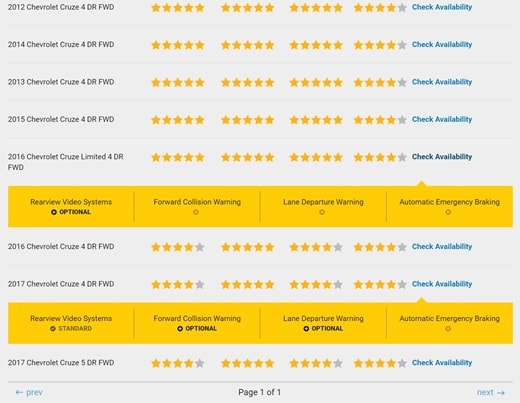520x403 pixels.
Task: Click the Optional icon under Lane Departure Warning
Action: click(x=306, y=329)
